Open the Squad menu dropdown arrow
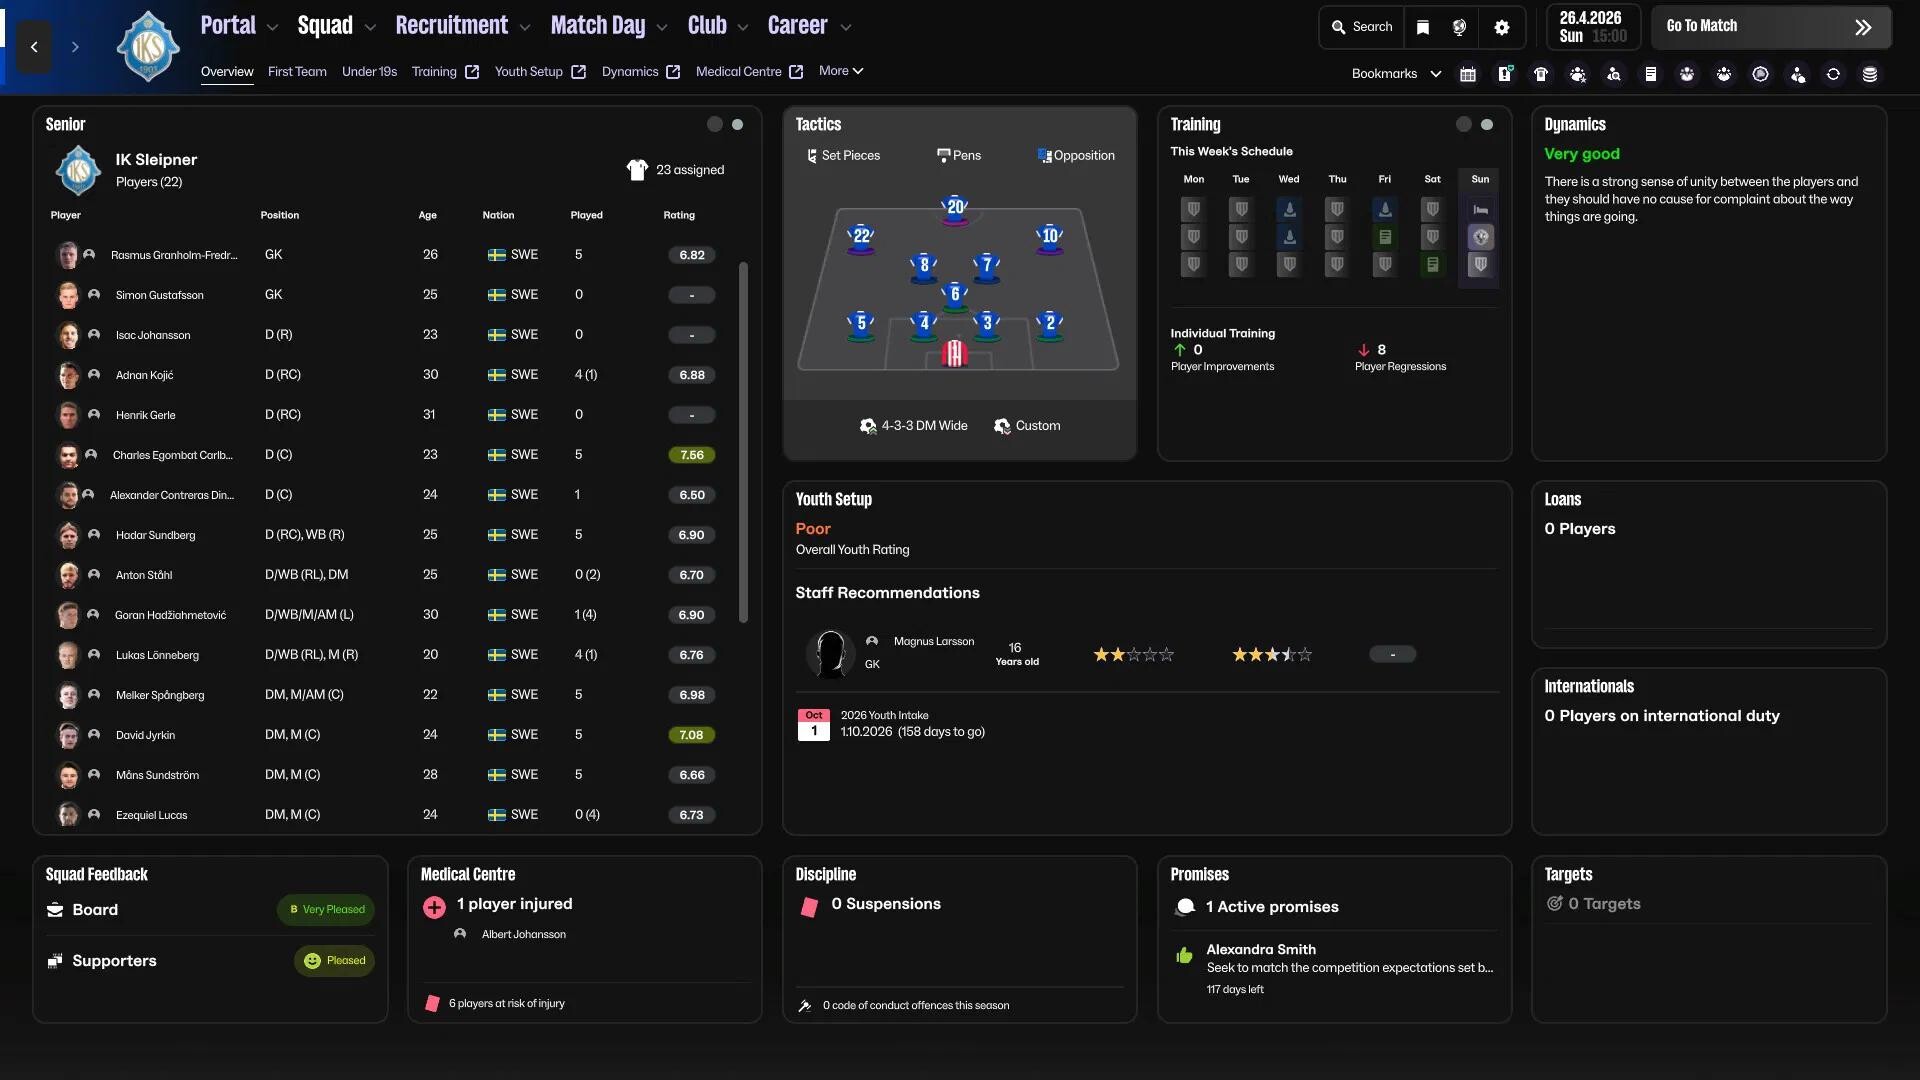This screenshot has width=1920, height=1080. [x=370, y=27]
